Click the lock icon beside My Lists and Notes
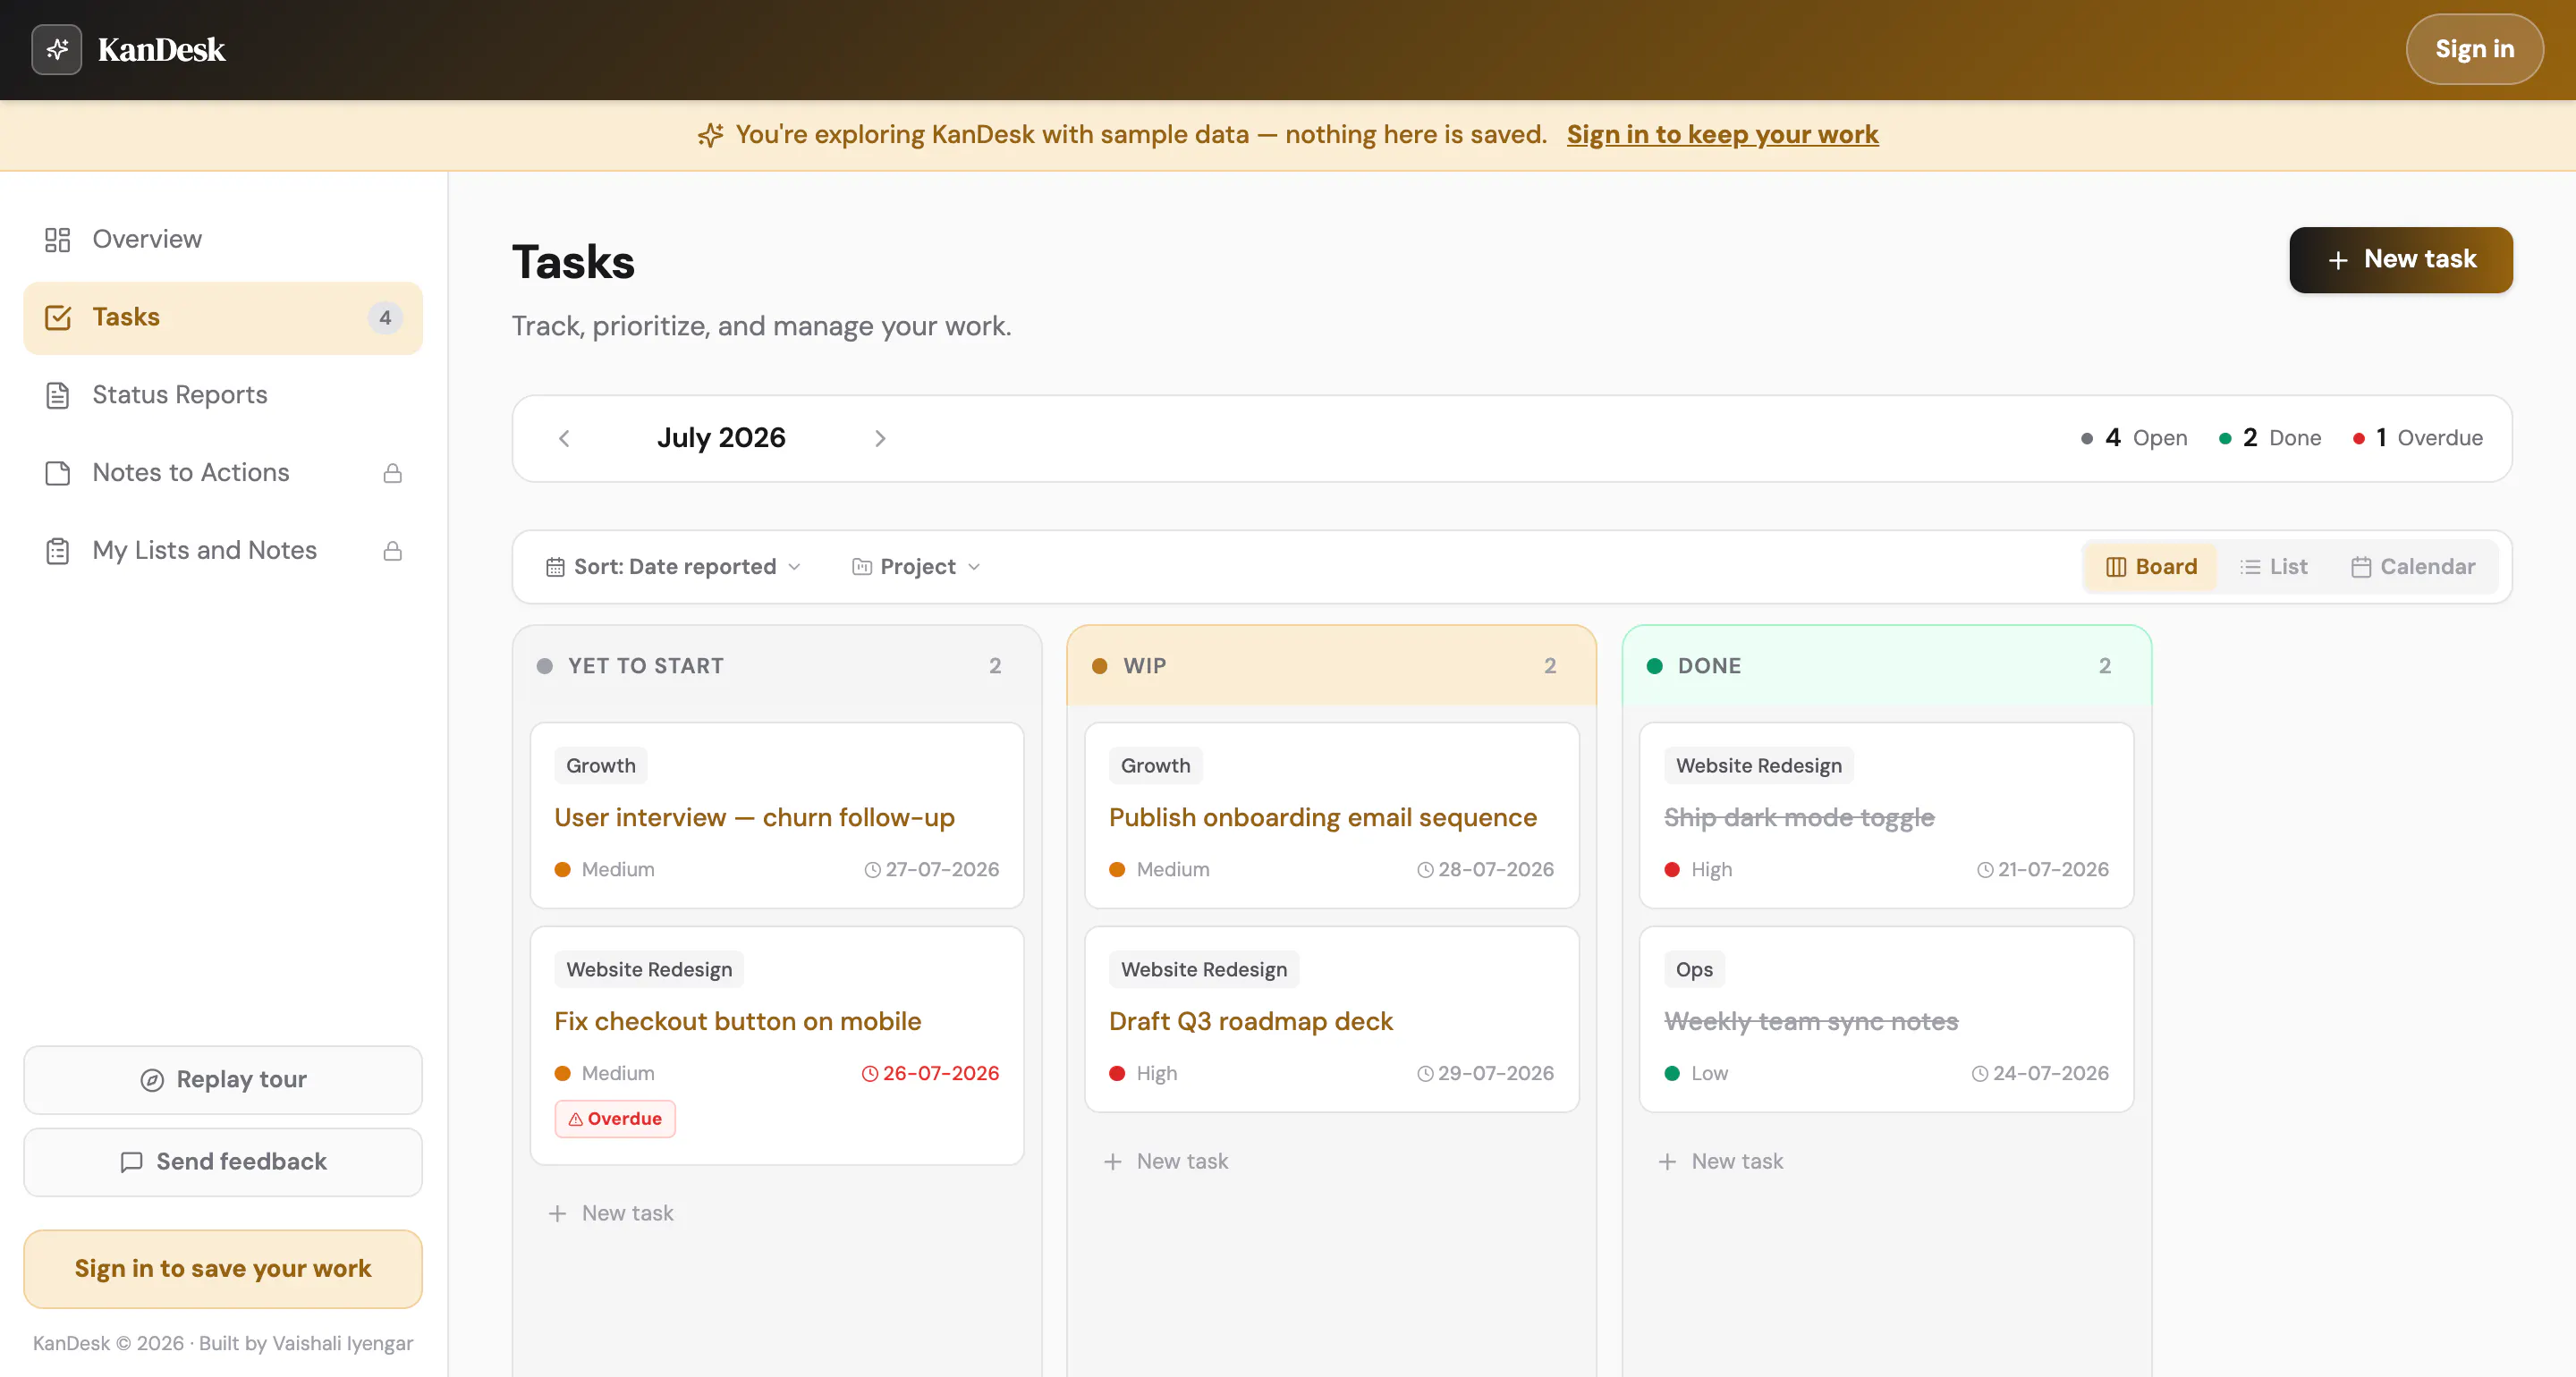The image size is (2576, 1377). [393, 551]
